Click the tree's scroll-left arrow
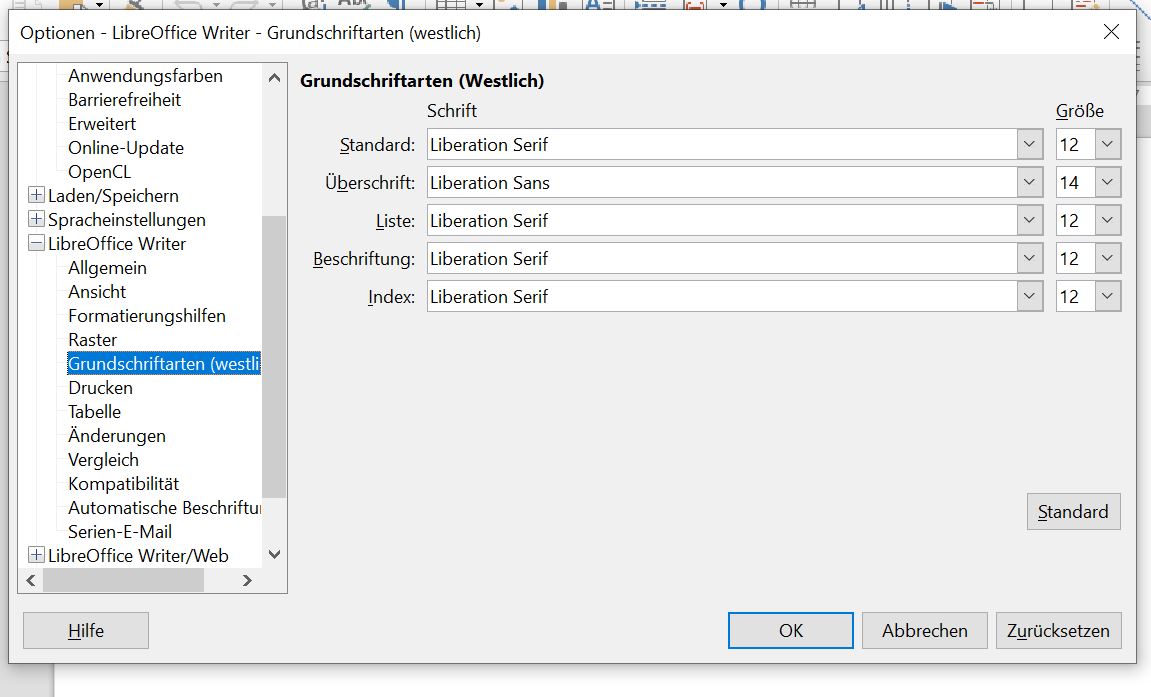Screen dimensions: 1151x697 (31, 580)
